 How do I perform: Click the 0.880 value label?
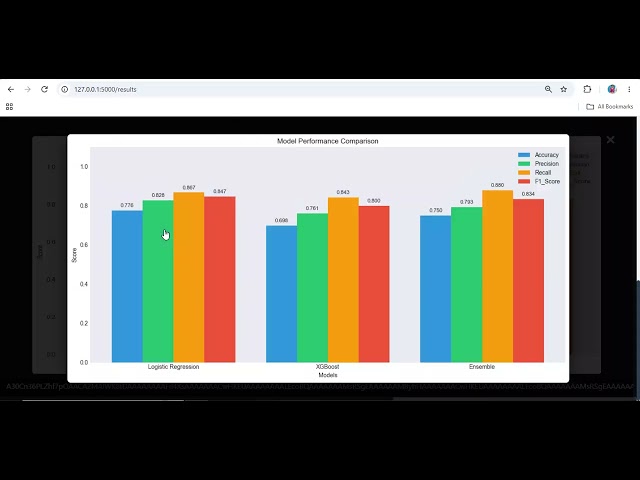point(498,185)
